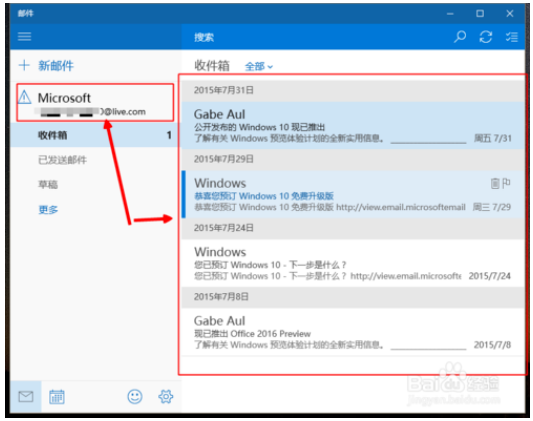Open Gabe Aul message dated 7/31
533x421 pixels.
(x=353, y=125)
